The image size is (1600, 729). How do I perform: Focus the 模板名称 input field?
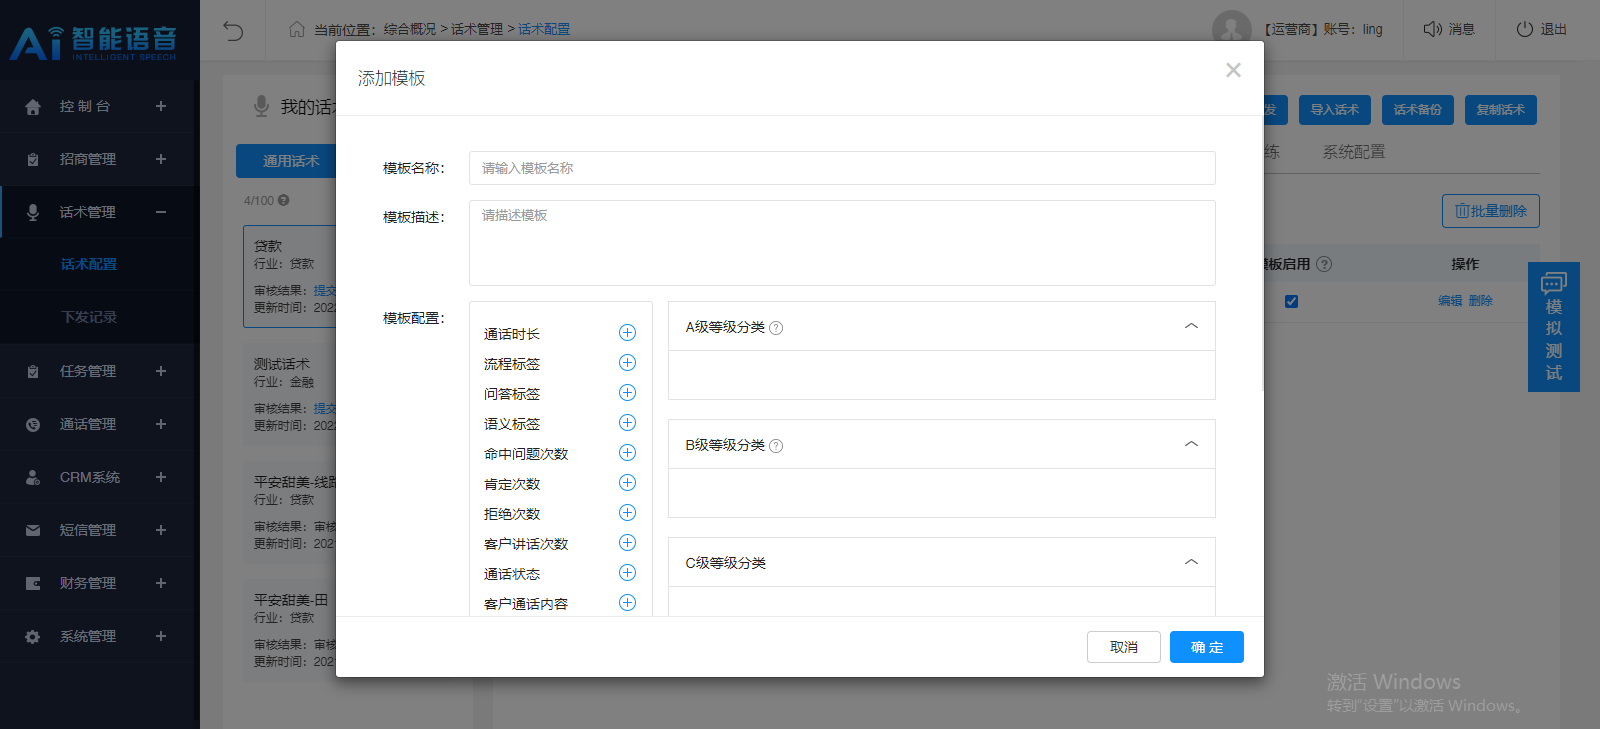[842, 168]
